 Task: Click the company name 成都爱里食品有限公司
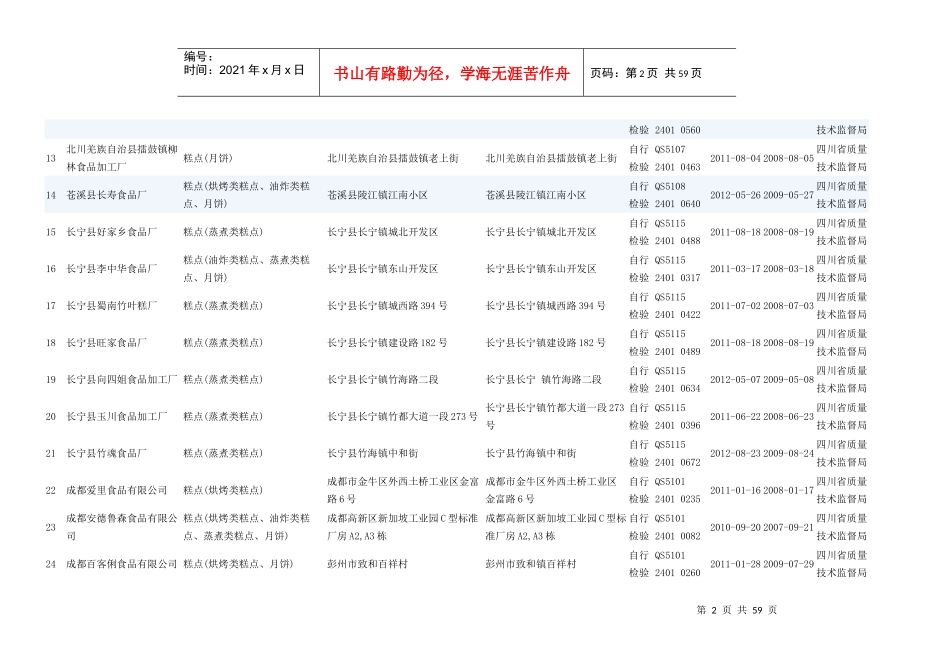(117, 490)
